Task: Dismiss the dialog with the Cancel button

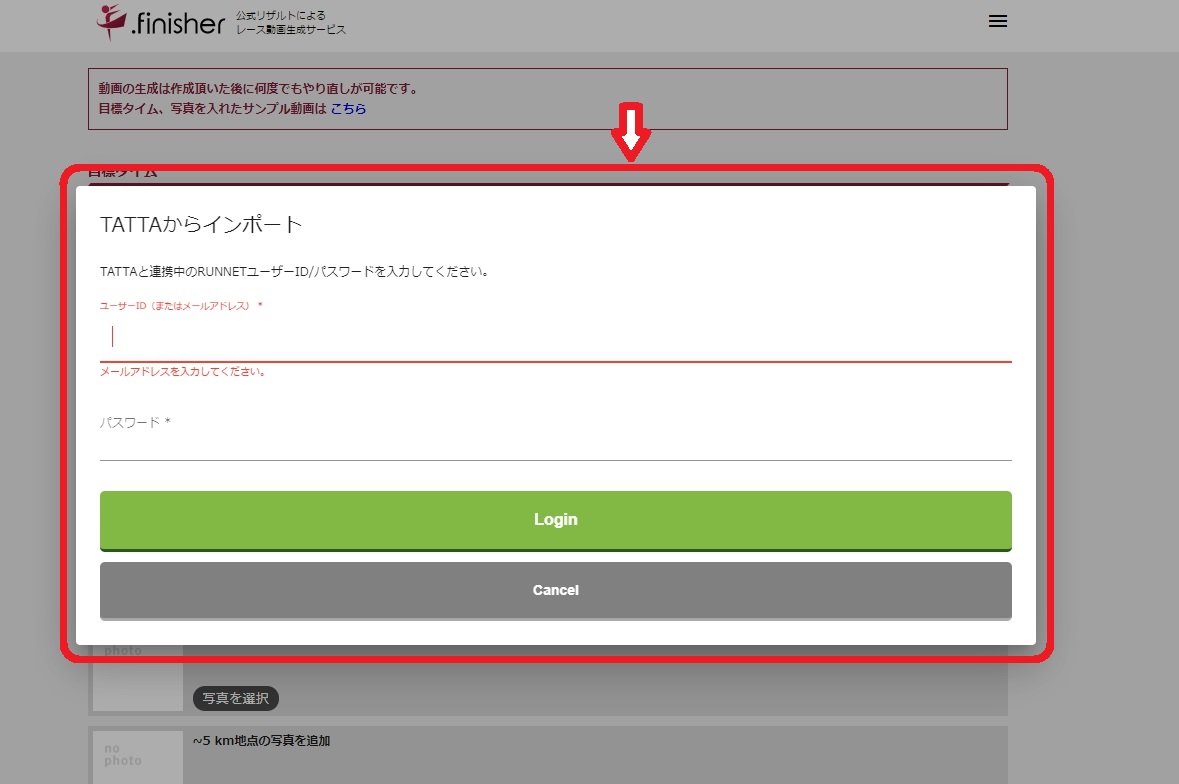Action: point(555,590)
